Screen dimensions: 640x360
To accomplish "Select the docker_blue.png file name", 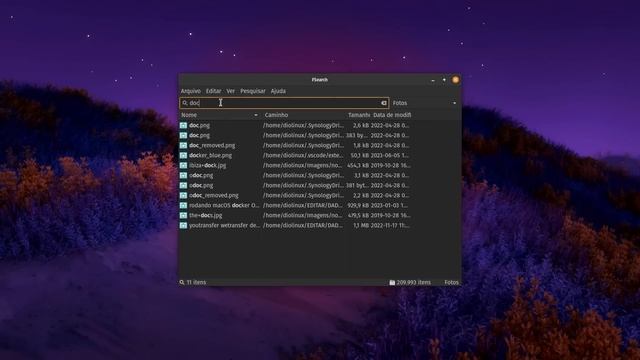I will point(210,156).
